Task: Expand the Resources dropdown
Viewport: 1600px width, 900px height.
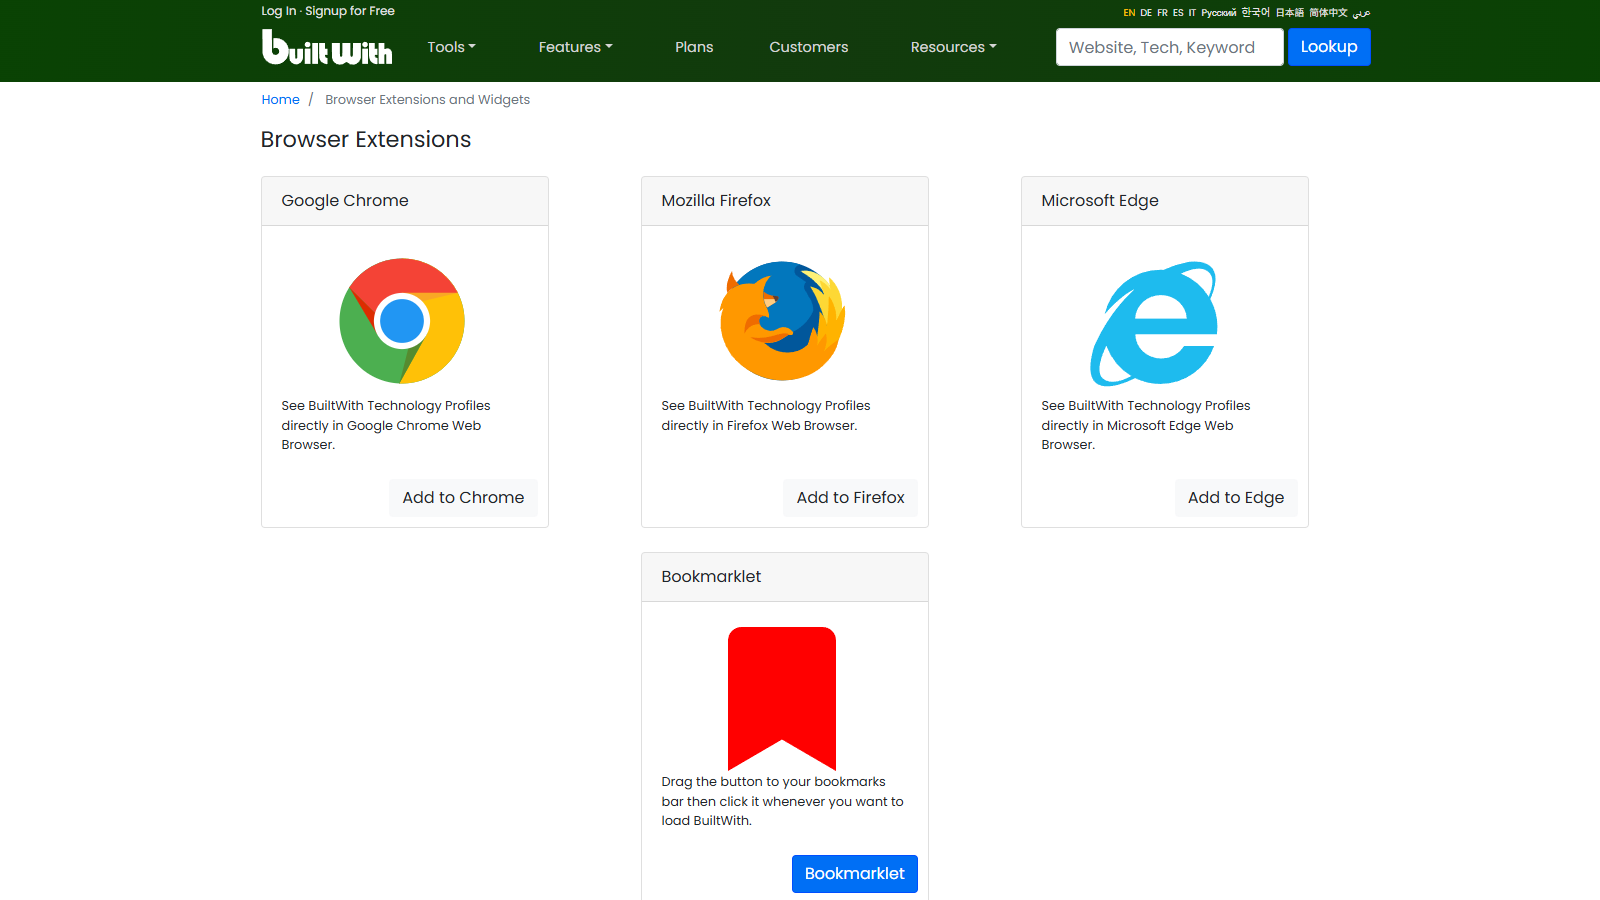Action: point(953,47)
